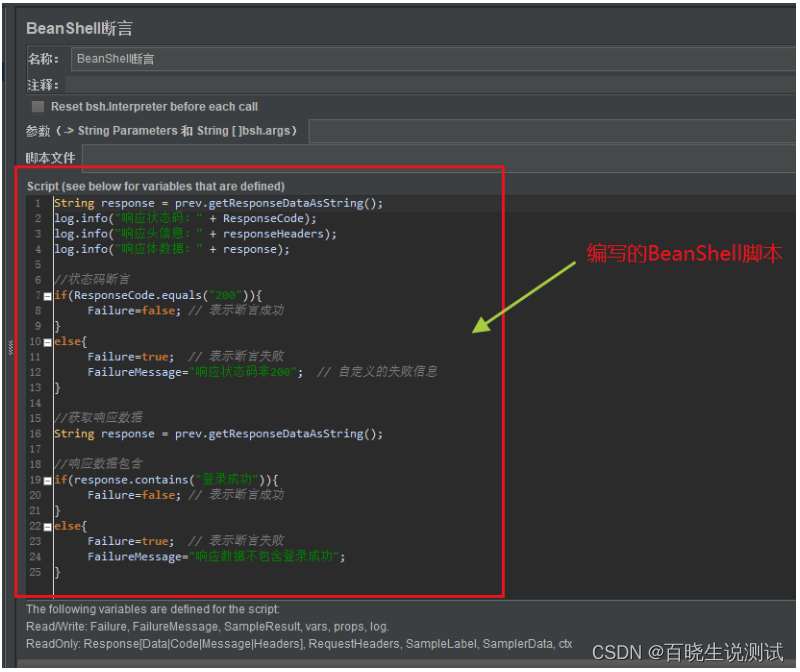The height and width of the screenshot is (672, 800).
Task: Click the BeanShell断言 dialog title text
Action: coord(78,28)
